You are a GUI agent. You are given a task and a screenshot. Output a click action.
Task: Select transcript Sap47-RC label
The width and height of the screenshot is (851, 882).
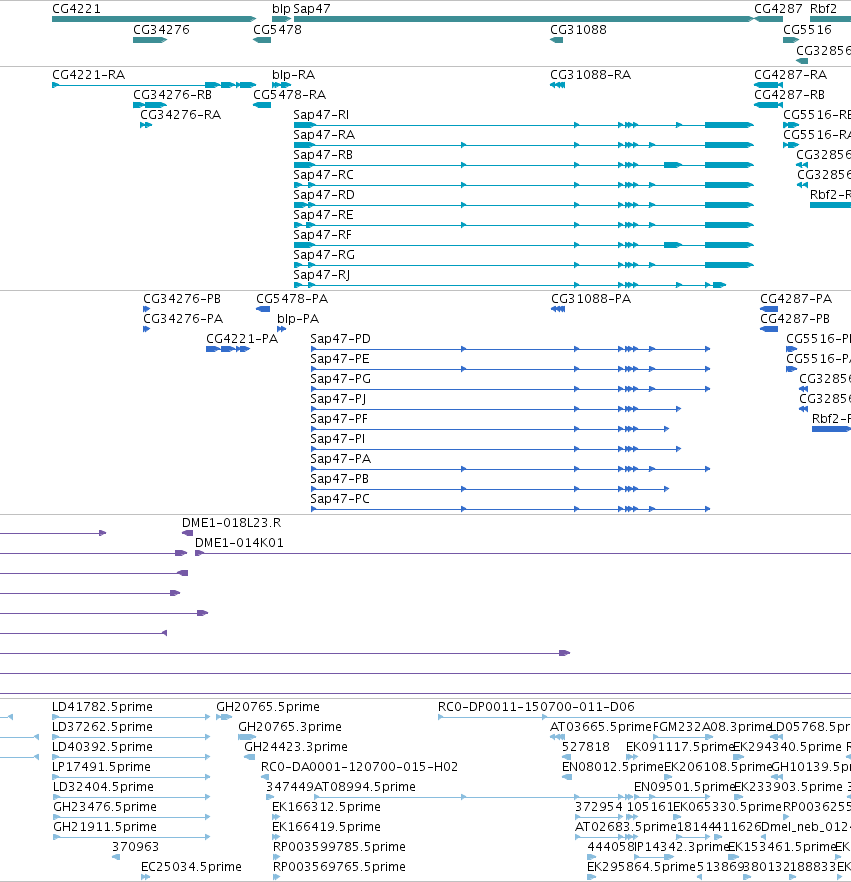pyautogui.click(x=323, y=175)
